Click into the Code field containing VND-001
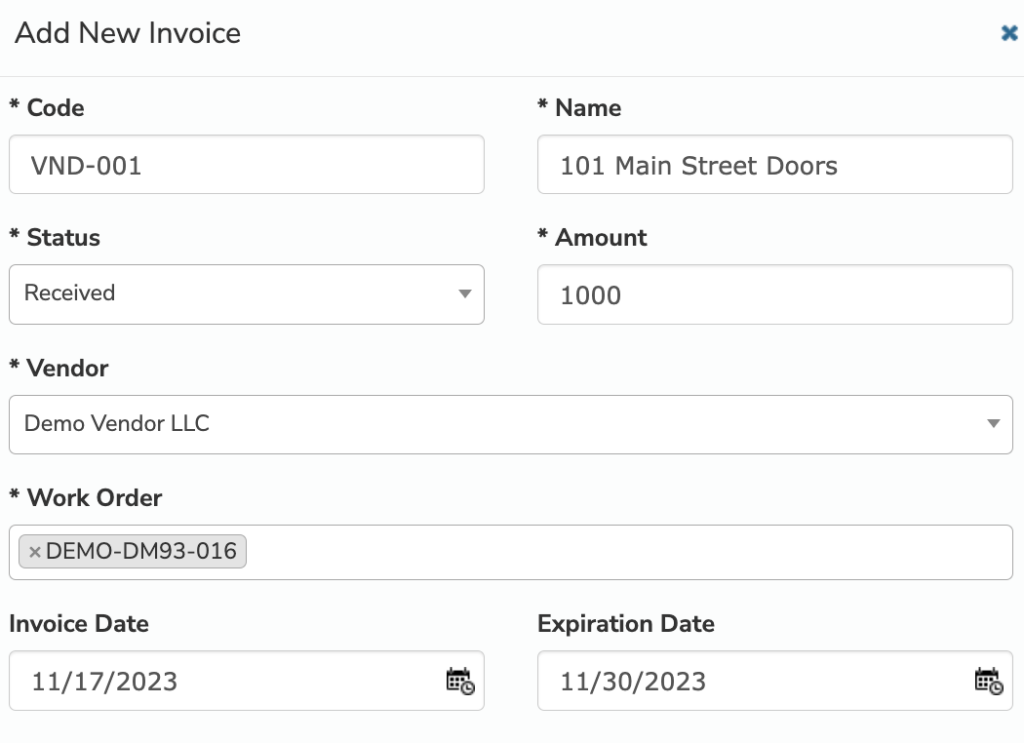1024x743 pixels. [247, 165]
